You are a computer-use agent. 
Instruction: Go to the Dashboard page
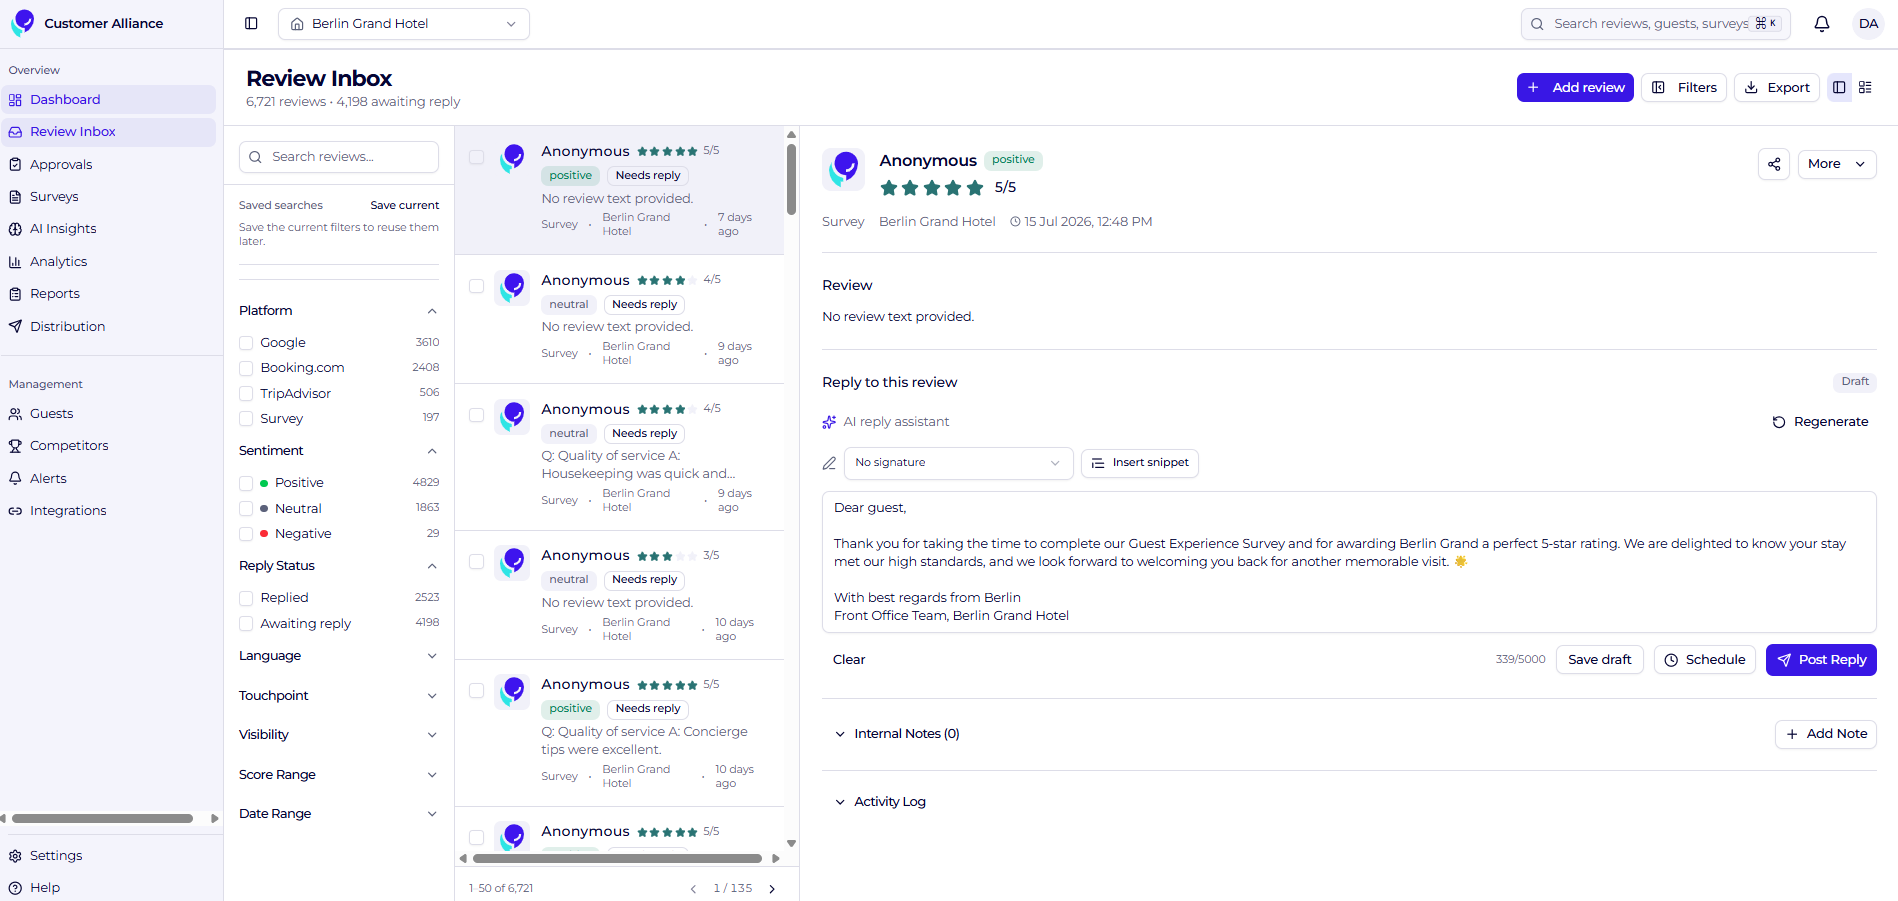[x=109, y=100]
